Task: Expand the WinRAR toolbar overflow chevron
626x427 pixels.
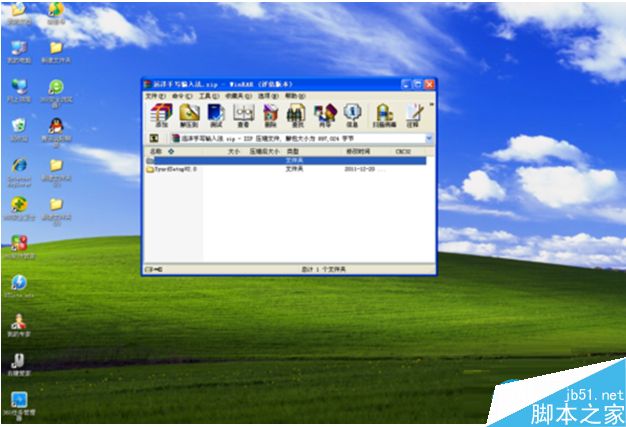Action: [x=431, y=105]
